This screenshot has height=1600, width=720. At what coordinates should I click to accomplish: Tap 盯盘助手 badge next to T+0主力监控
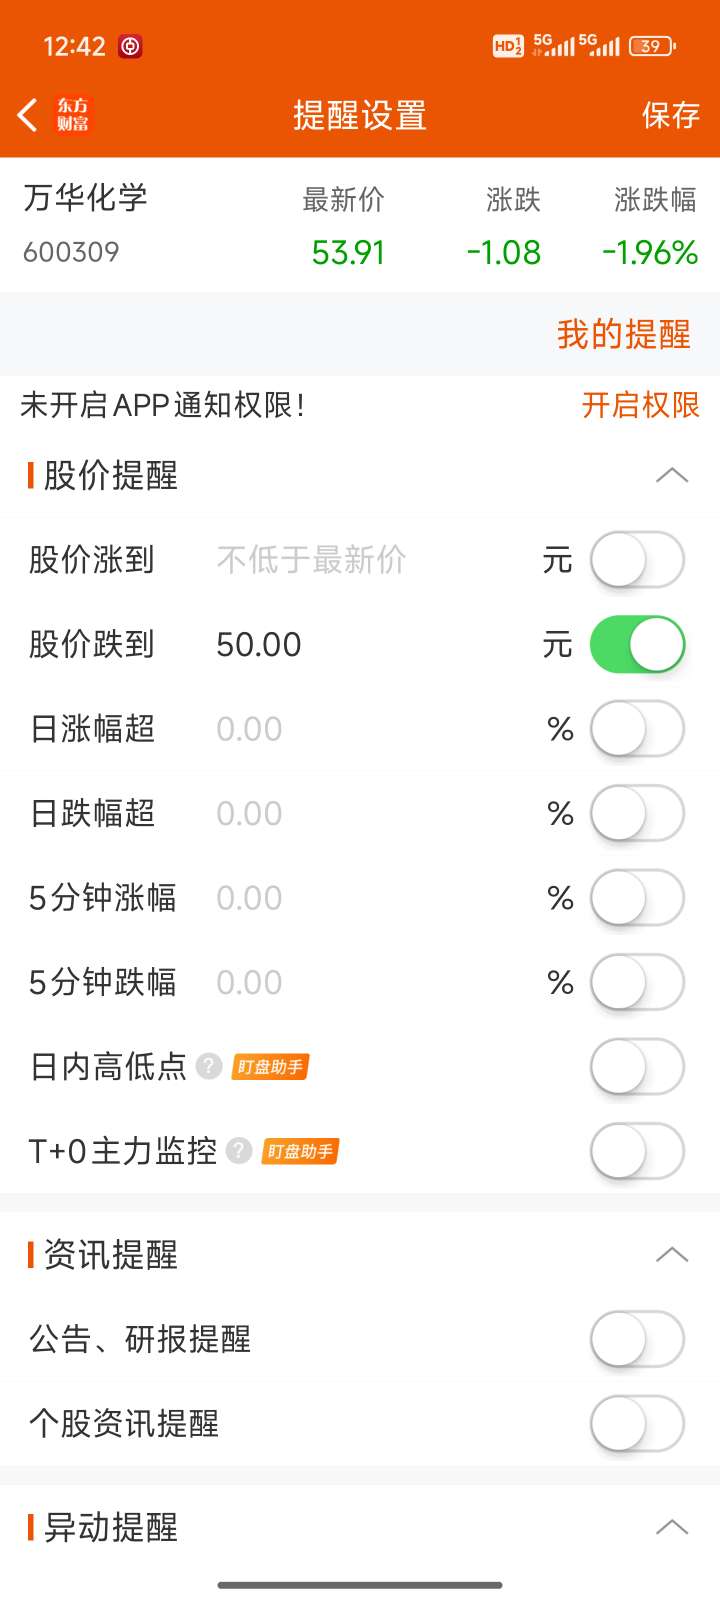click(300, 1152)
